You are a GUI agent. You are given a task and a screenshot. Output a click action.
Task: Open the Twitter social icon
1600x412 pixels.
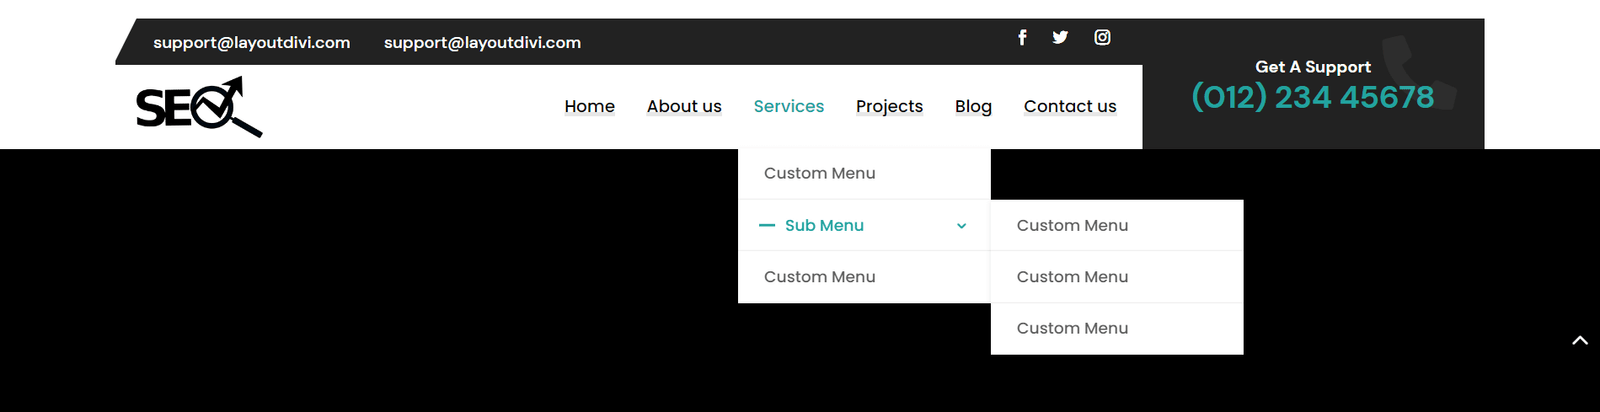(1060, 37)
